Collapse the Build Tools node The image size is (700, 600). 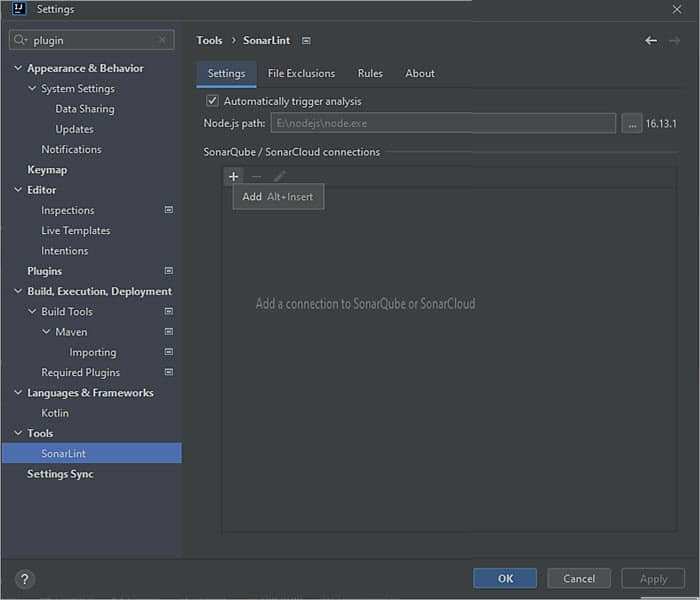tap(32, 311)
